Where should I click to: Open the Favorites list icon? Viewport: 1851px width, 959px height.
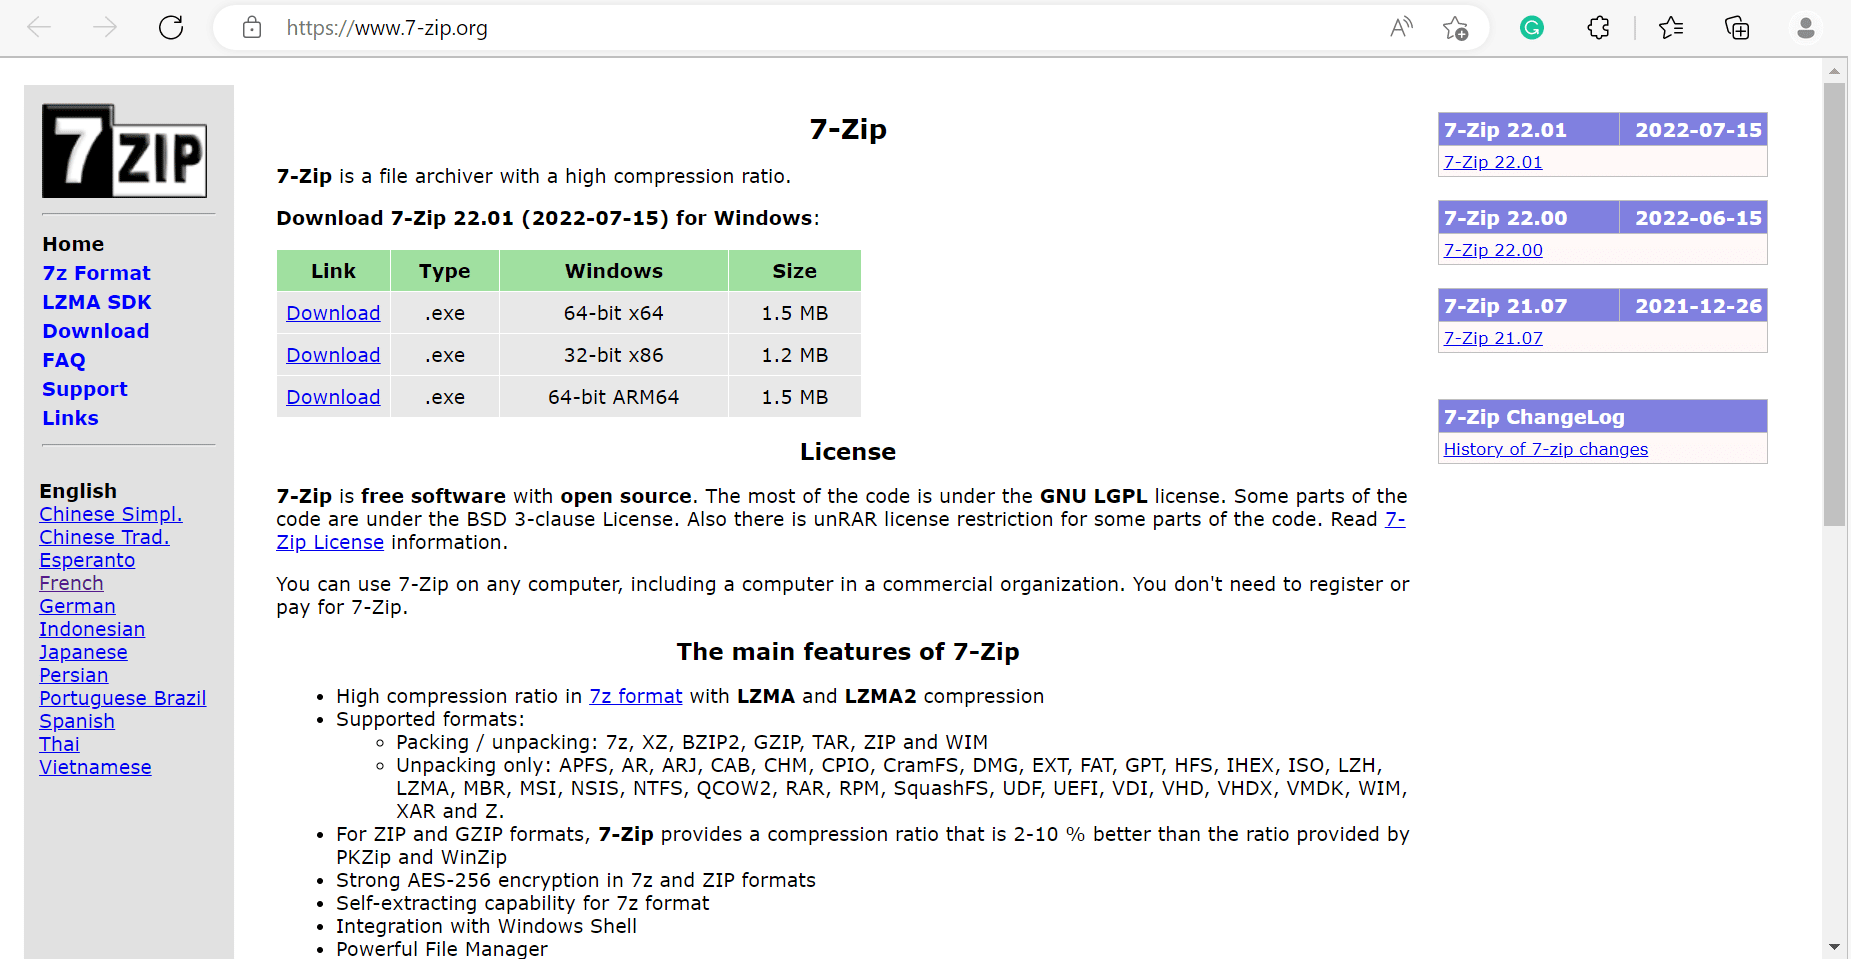pos(1671,28)
